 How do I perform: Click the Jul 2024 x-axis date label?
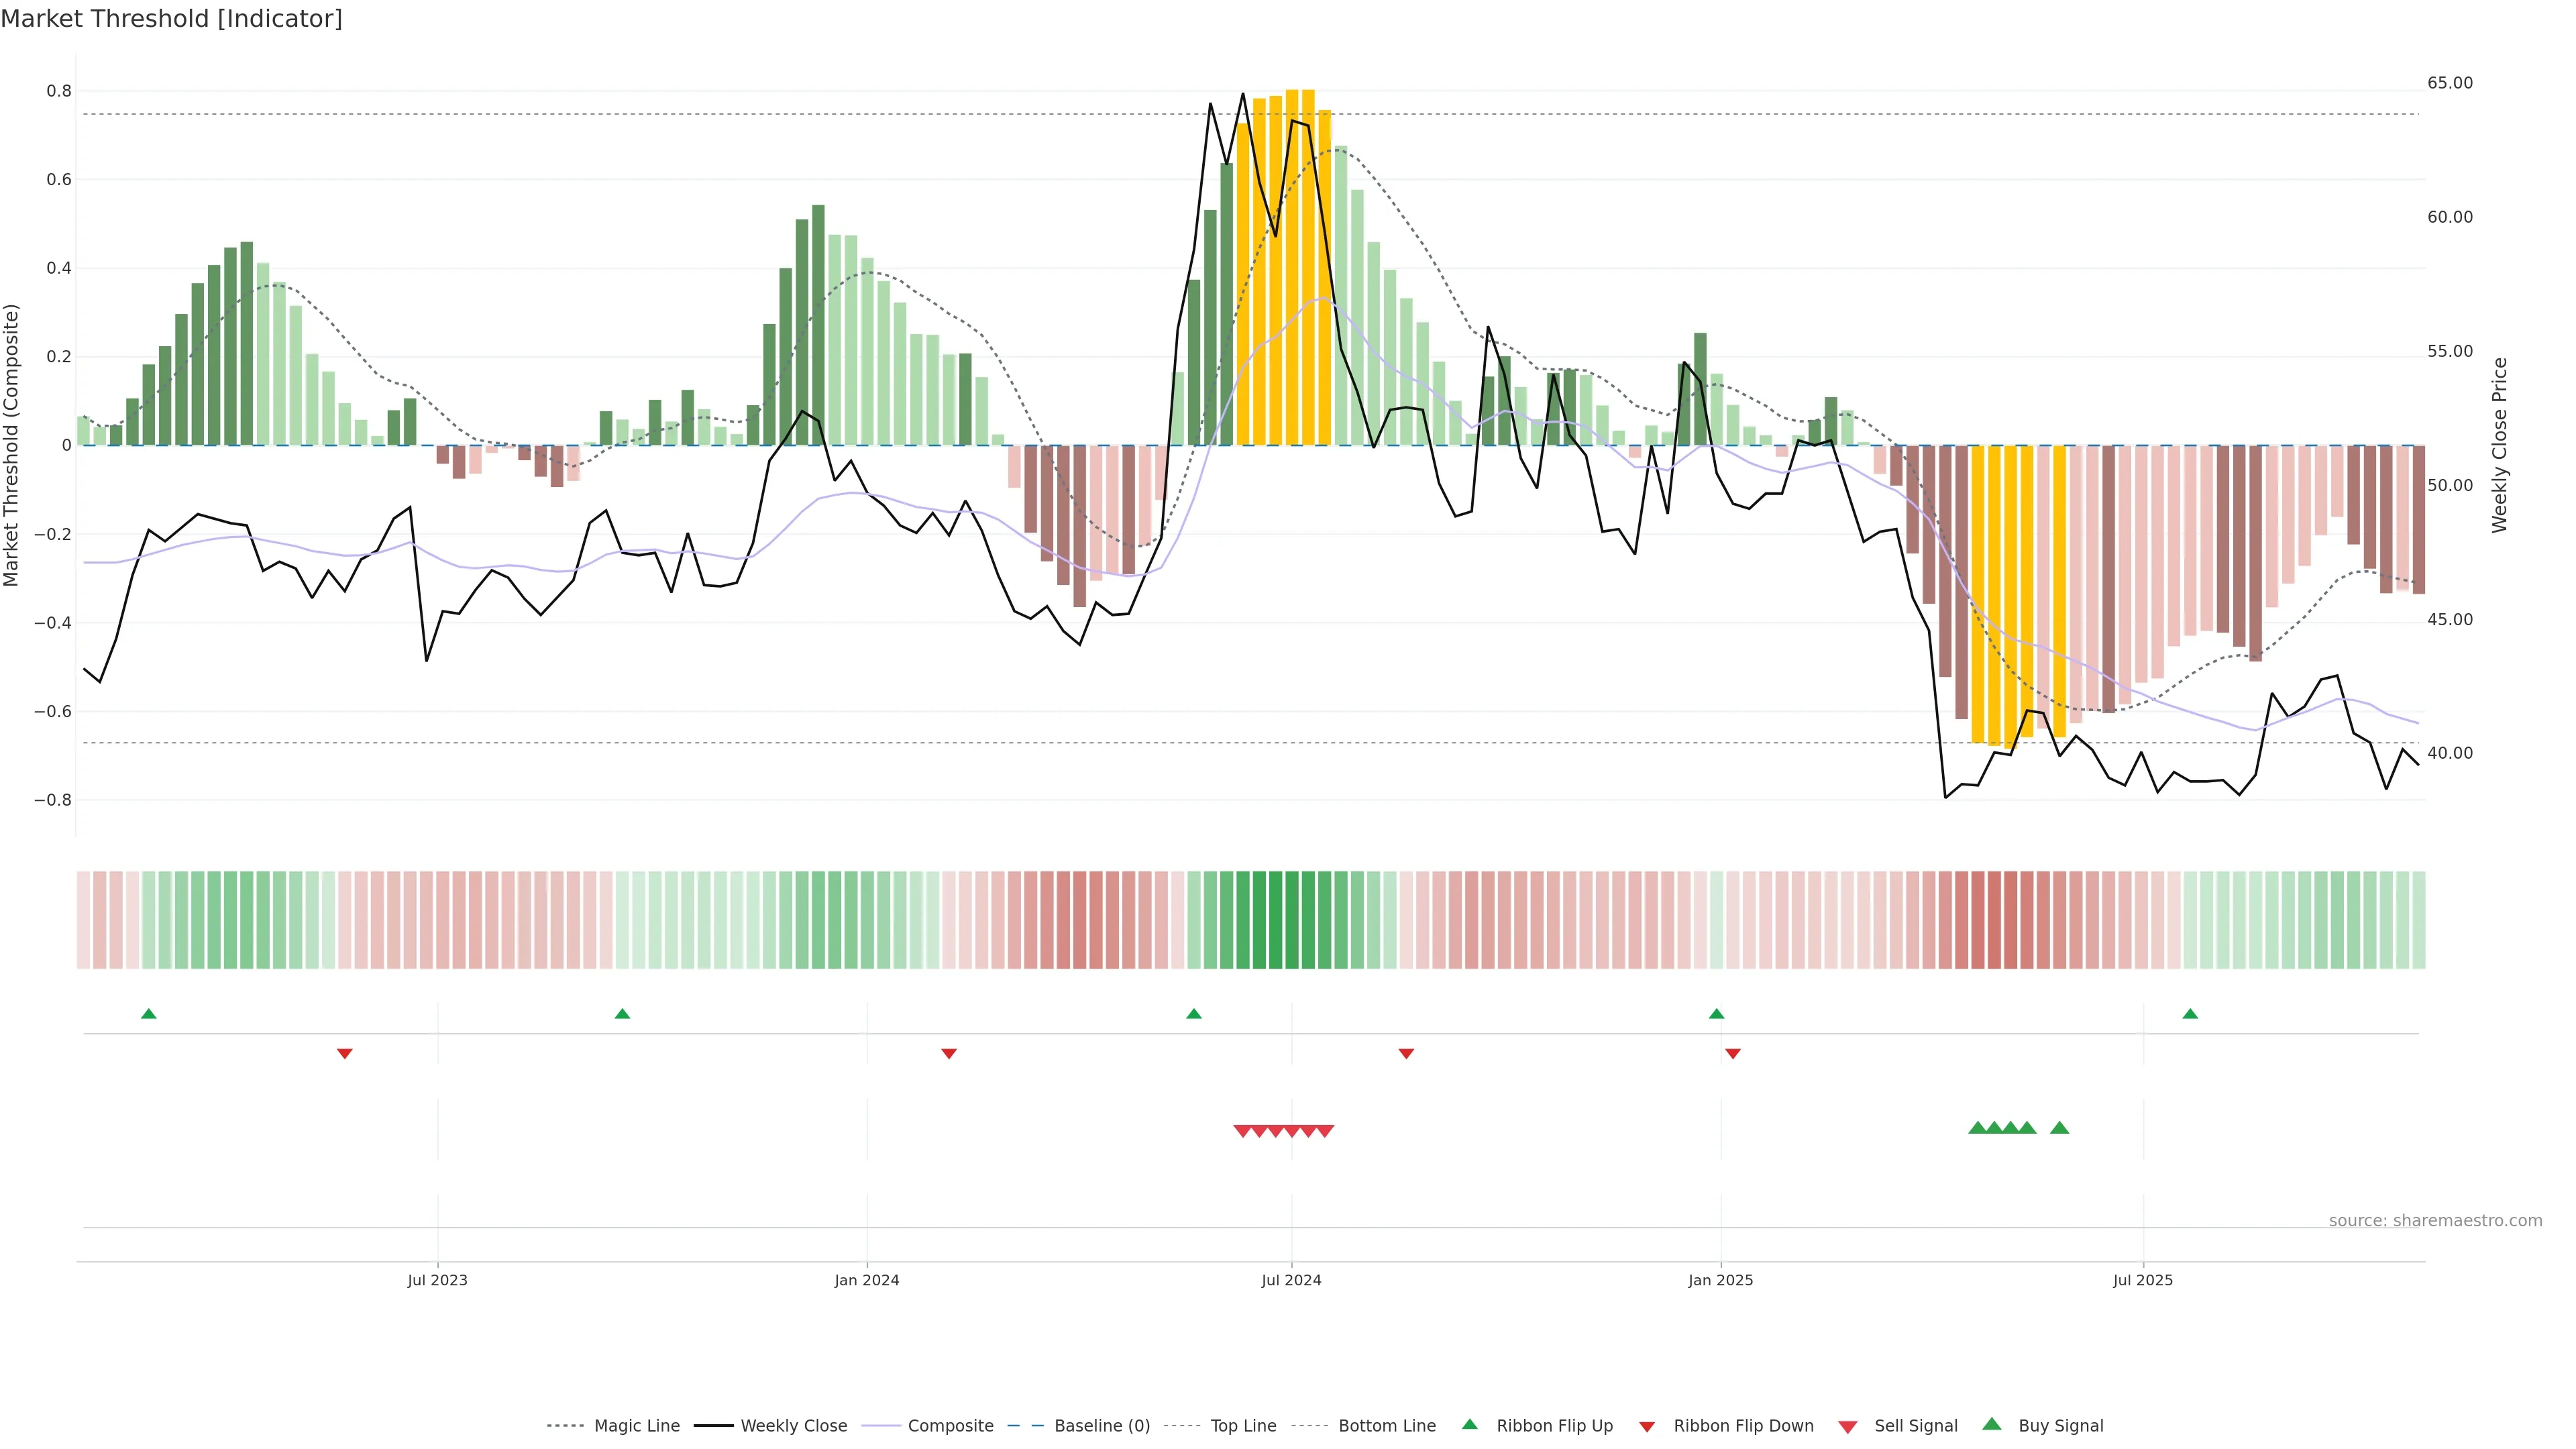pos(1291,1280)
